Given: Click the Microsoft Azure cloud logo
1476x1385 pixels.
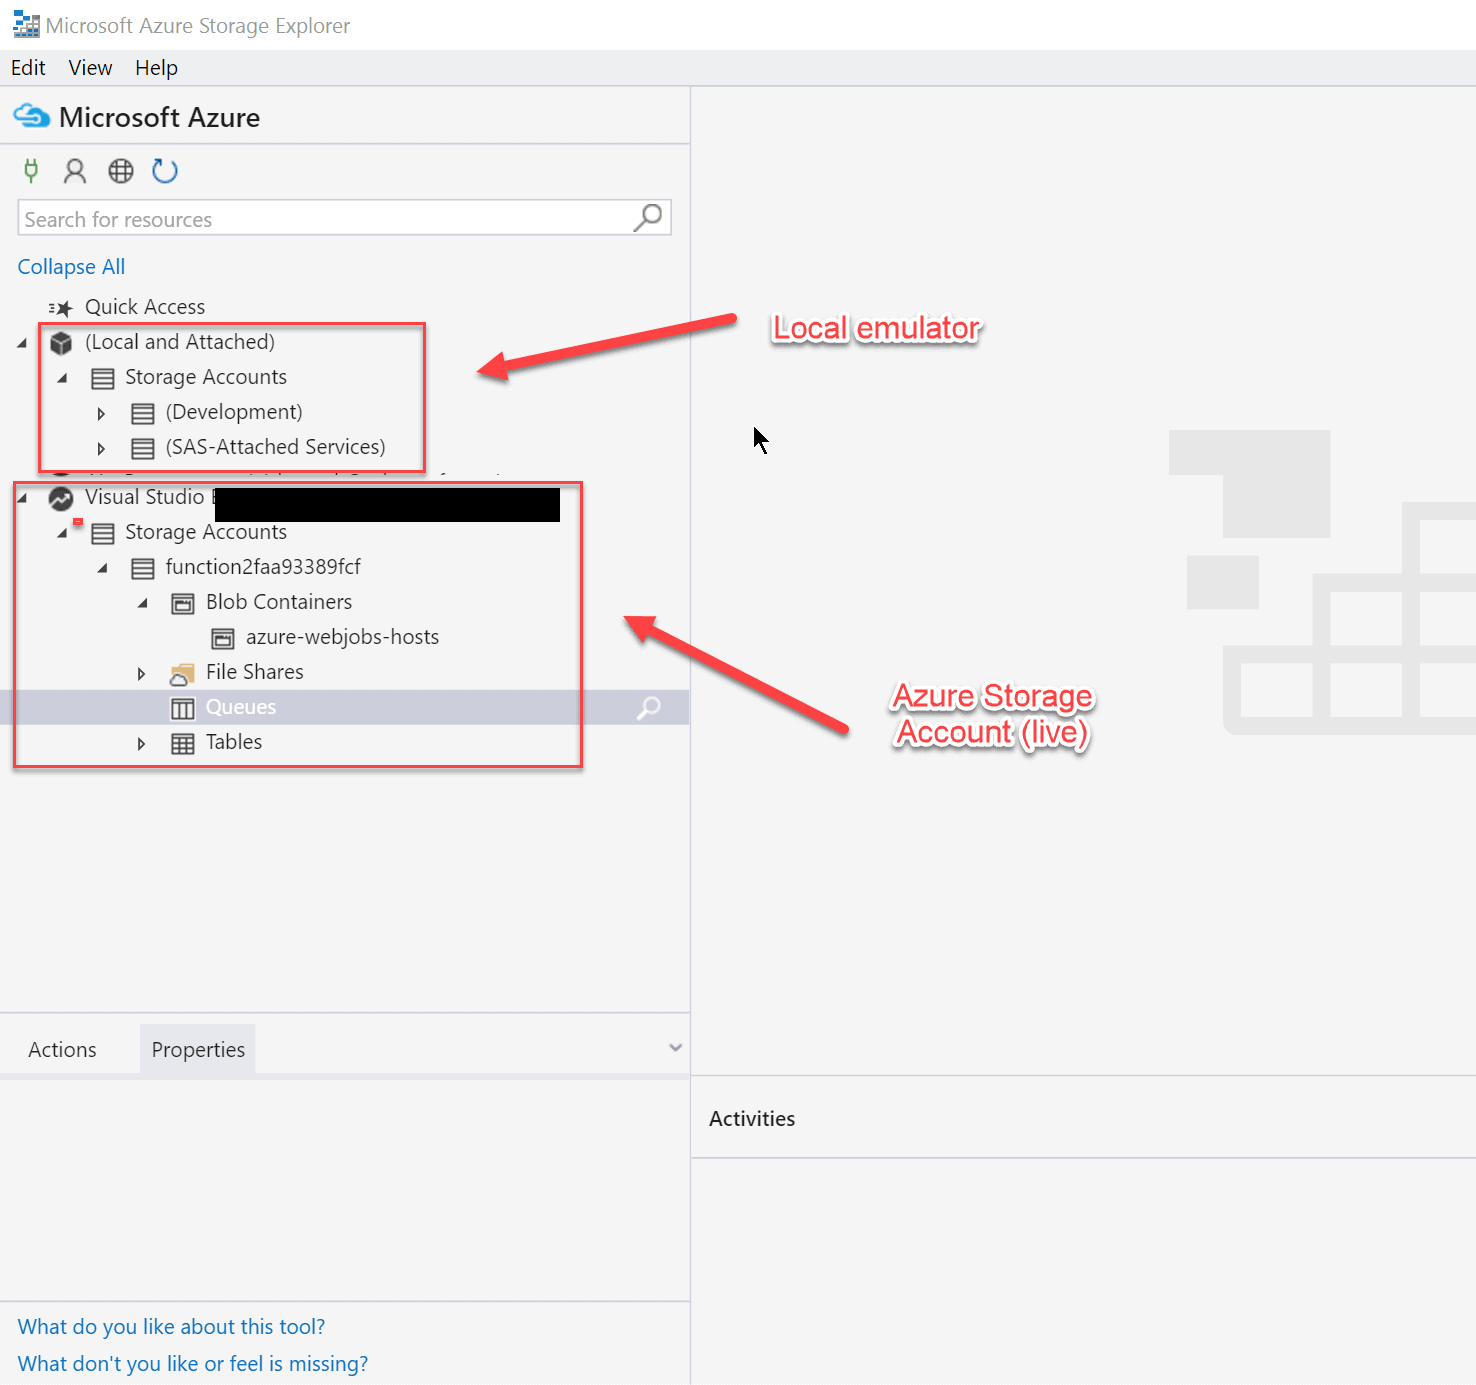Looking at the screenshot, I should pyautogui.click(x=31, y=117).
